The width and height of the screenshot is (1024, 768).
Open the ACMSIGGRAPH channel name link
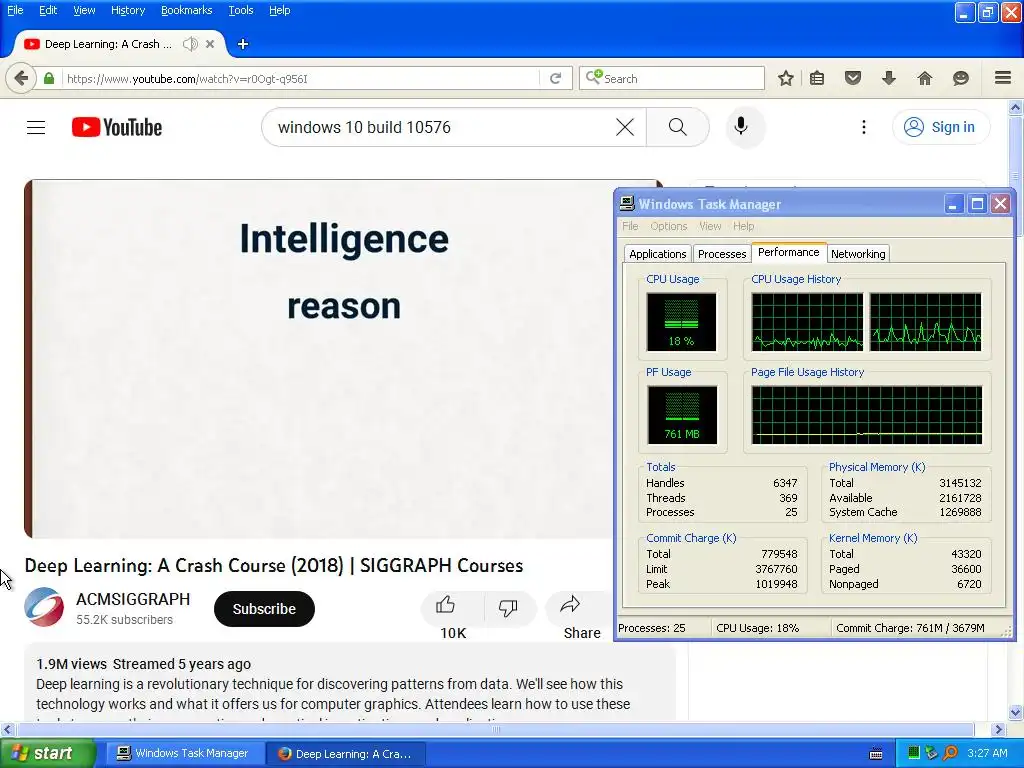[133, 599]
